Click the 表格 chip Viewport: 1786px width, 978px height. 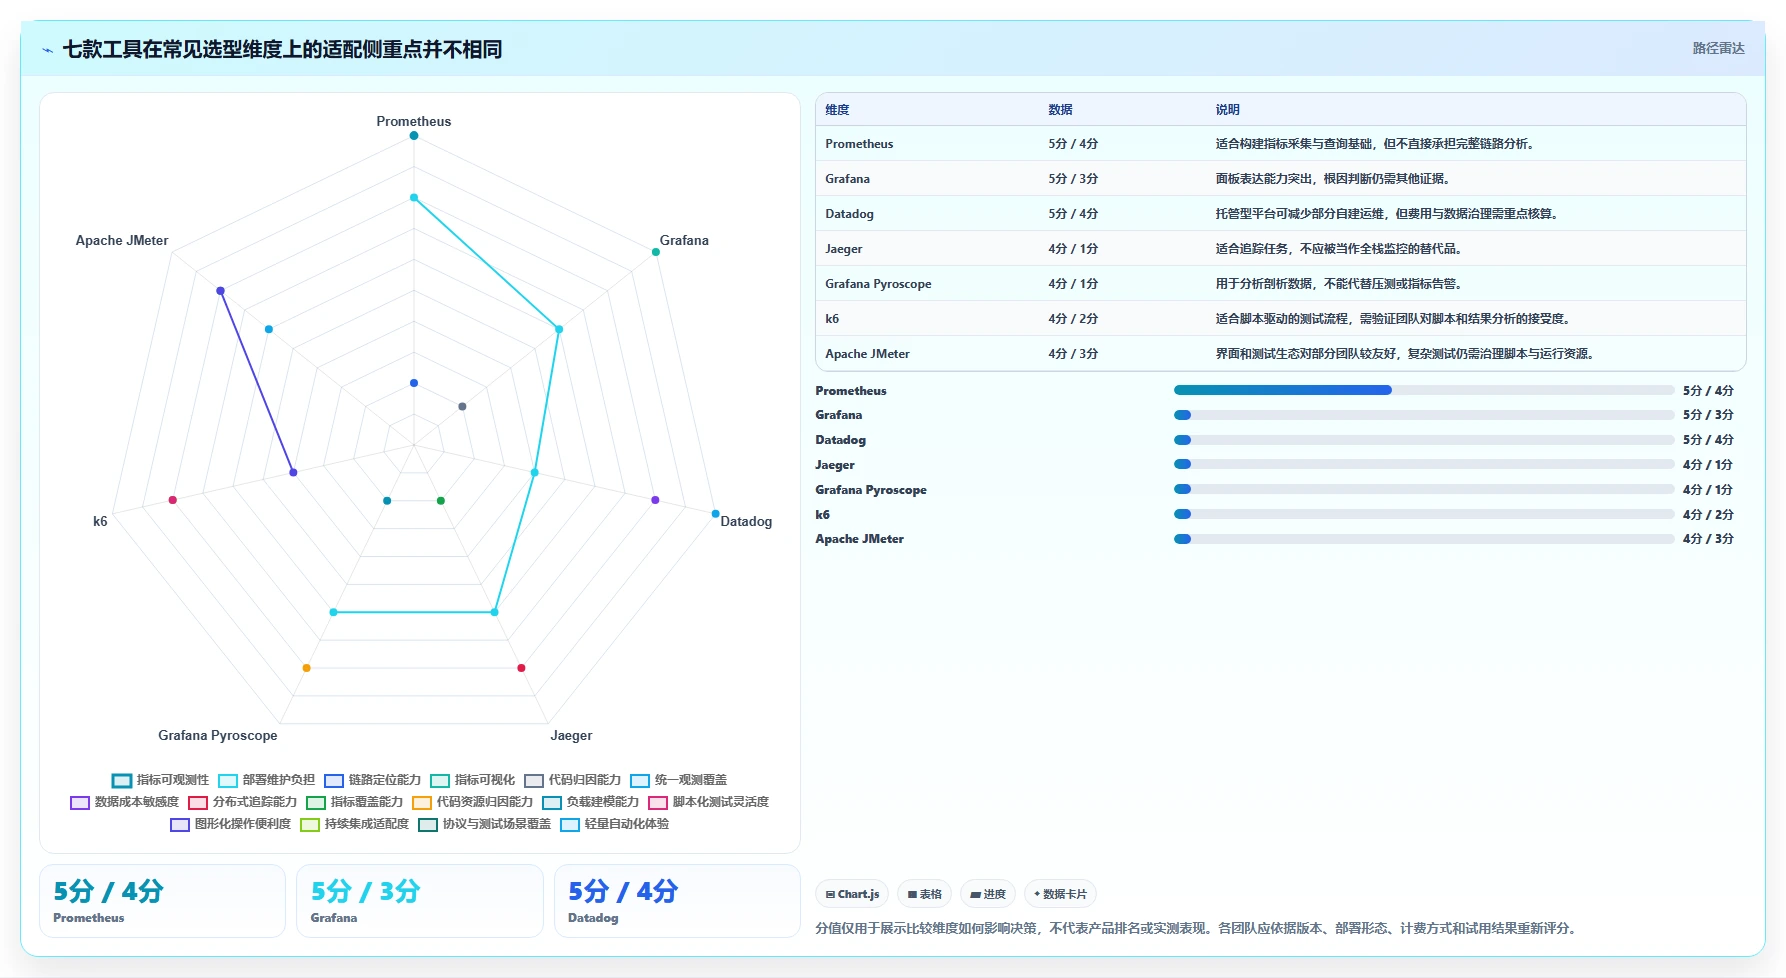coord(924,894)
